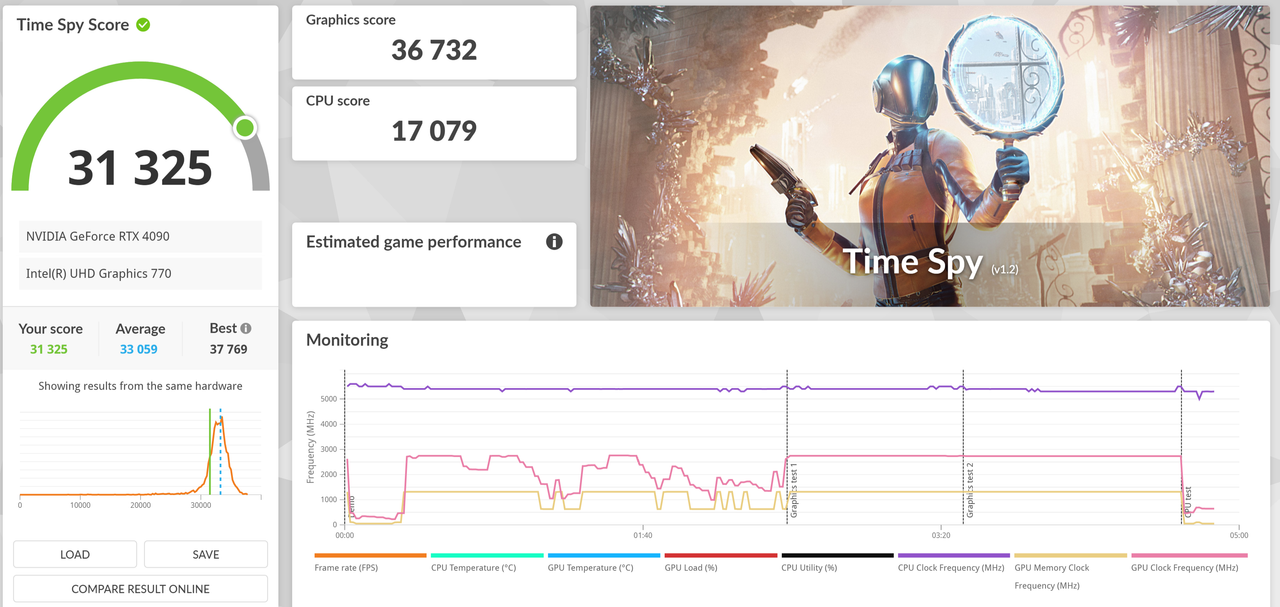Click the Graphics test 1 timeline marker
1280x607 pixels.
coord(794,491)
